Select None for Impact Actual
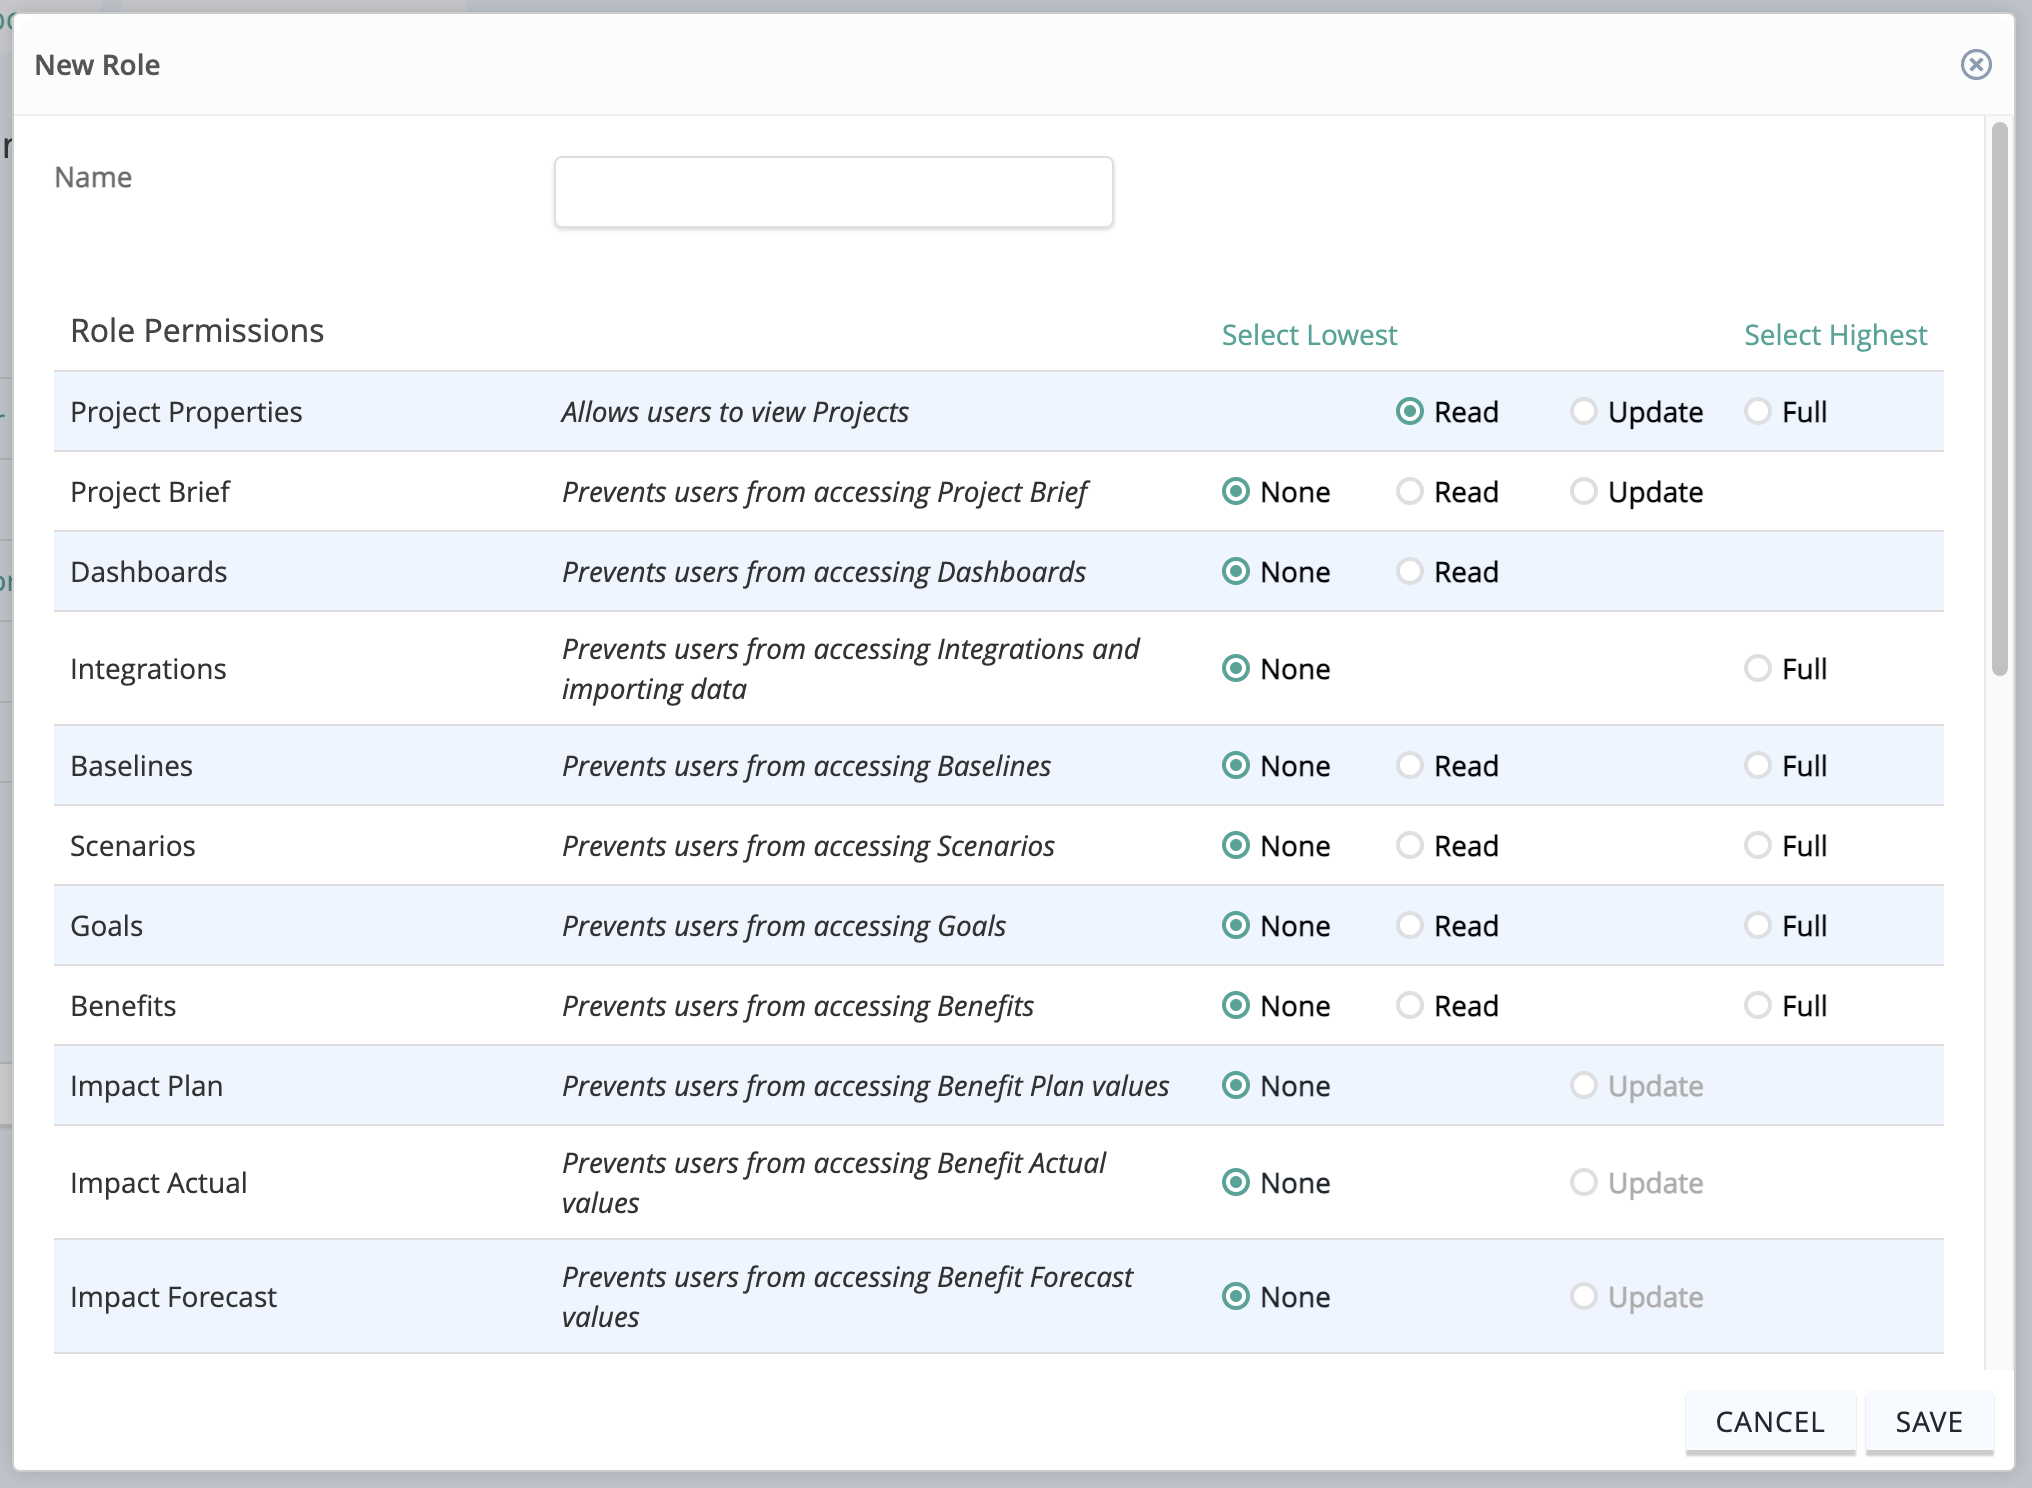The width and height of the screenshot is (2032, 1488). tap(1236, 1183)
